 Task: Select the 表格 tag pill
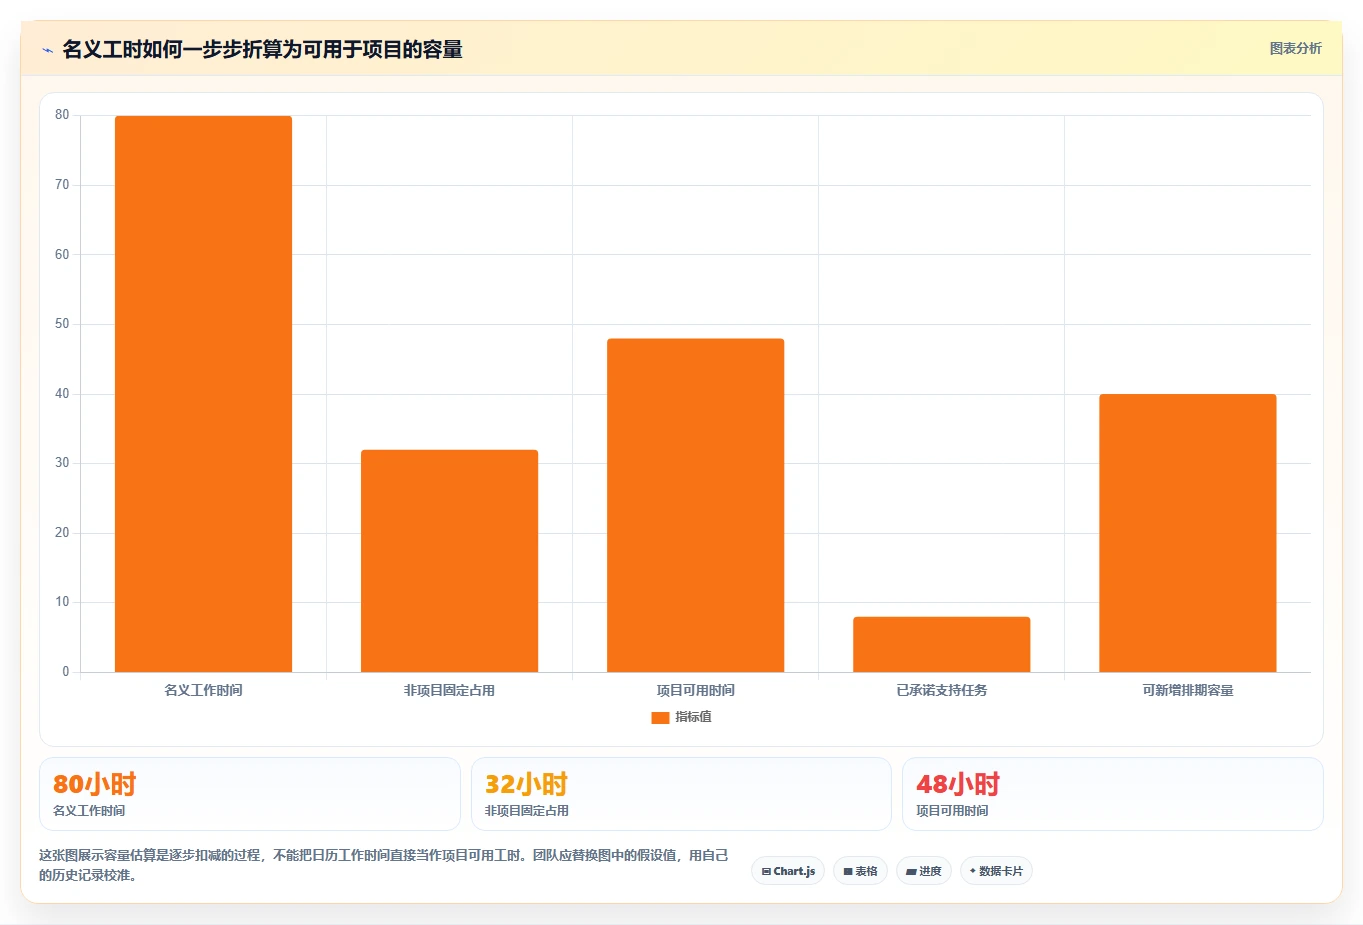point(860,871)
